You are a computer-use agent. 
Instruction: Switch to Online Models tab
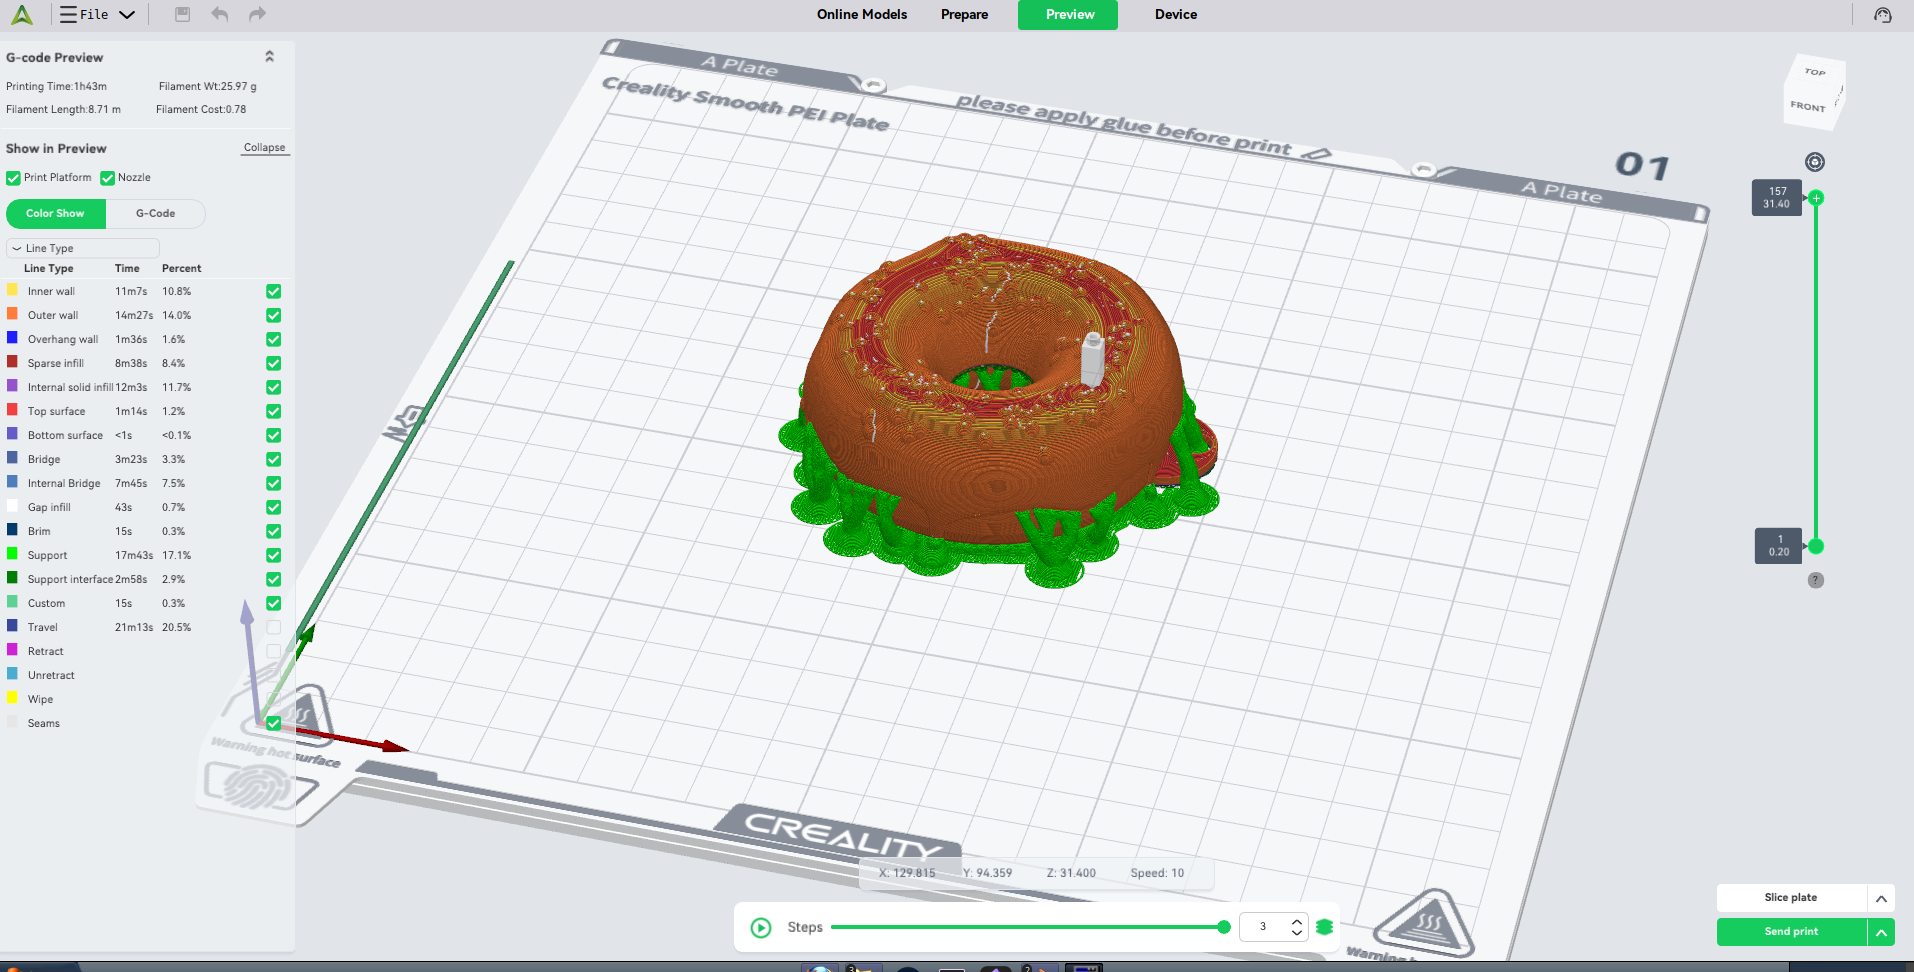862,14
